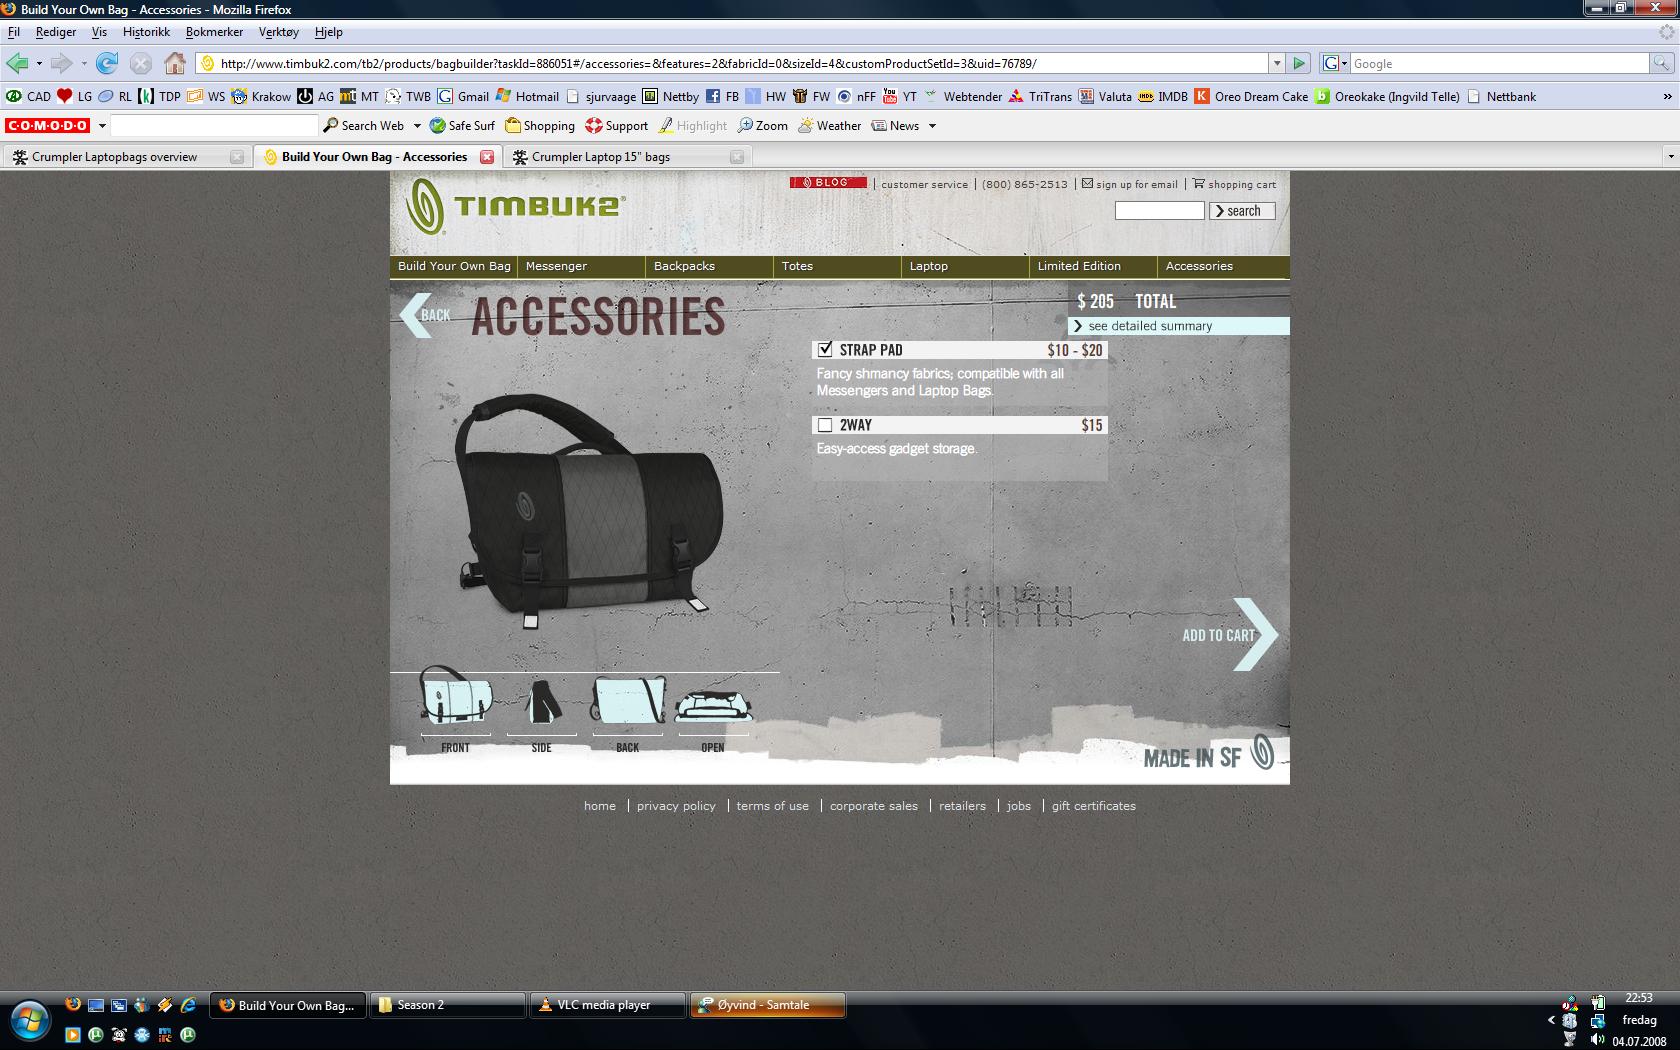
Task: Click the Blog badge in site header
Action: coord(828,183)
